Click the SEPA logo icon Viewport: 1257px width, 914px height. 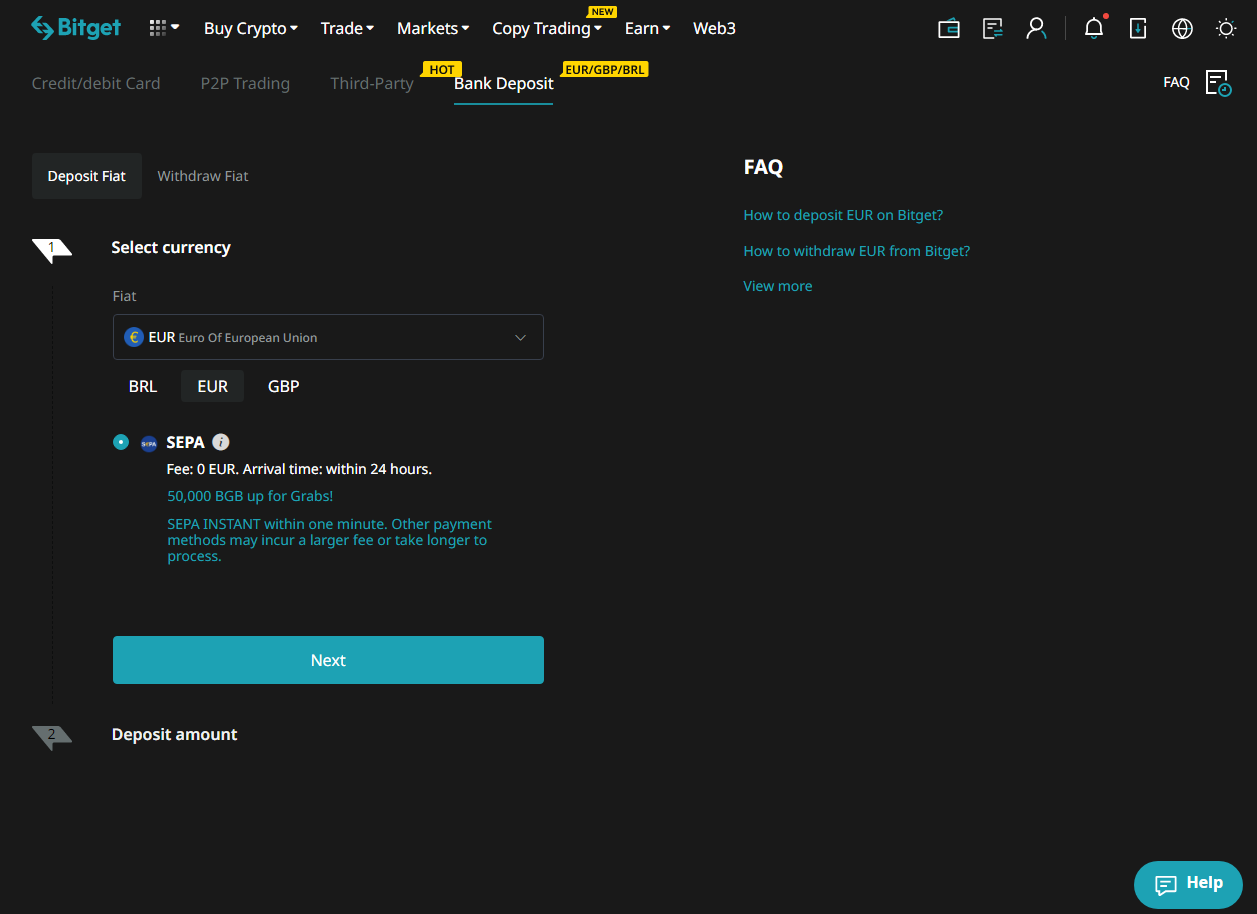click(x=149, y=443)
